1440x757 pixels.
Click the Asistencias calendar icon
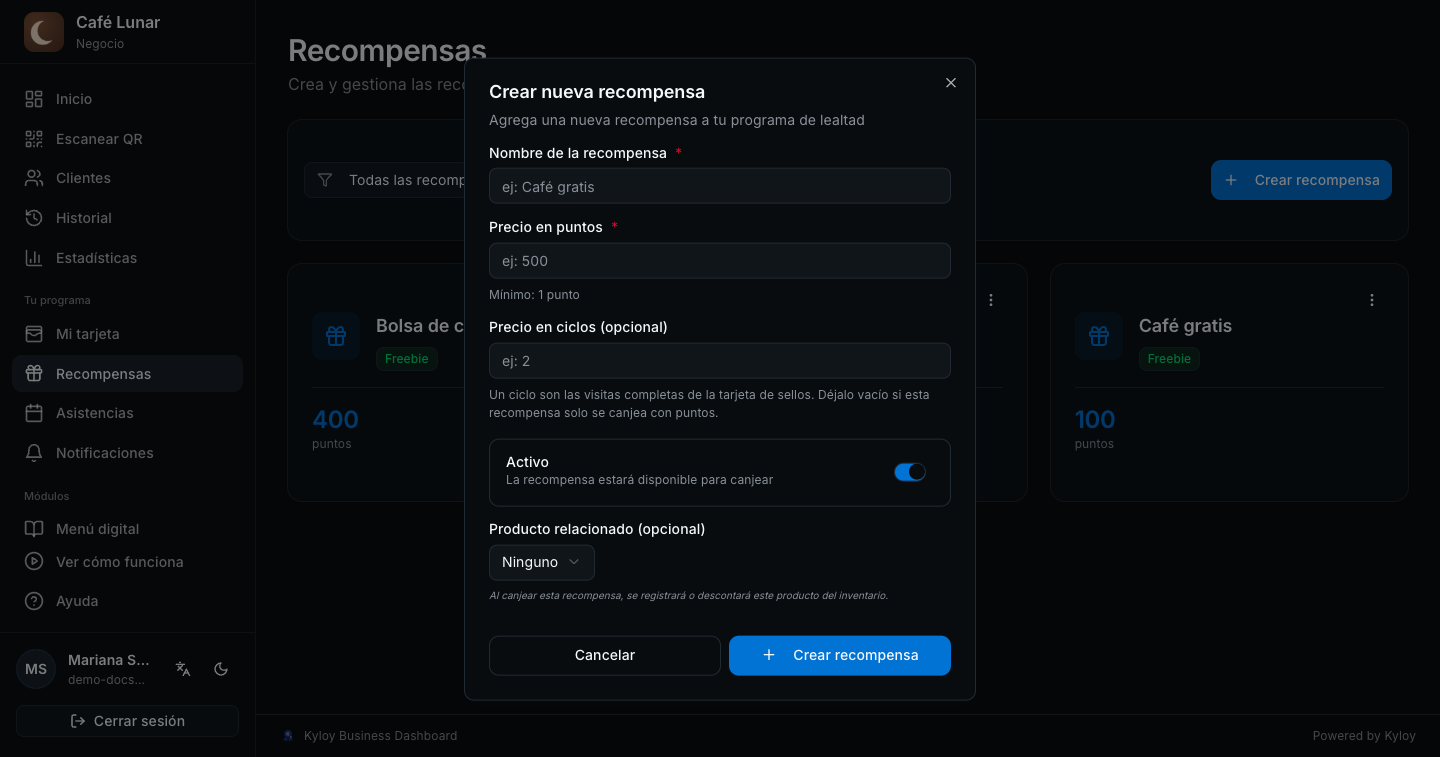(x=34, y=413)
